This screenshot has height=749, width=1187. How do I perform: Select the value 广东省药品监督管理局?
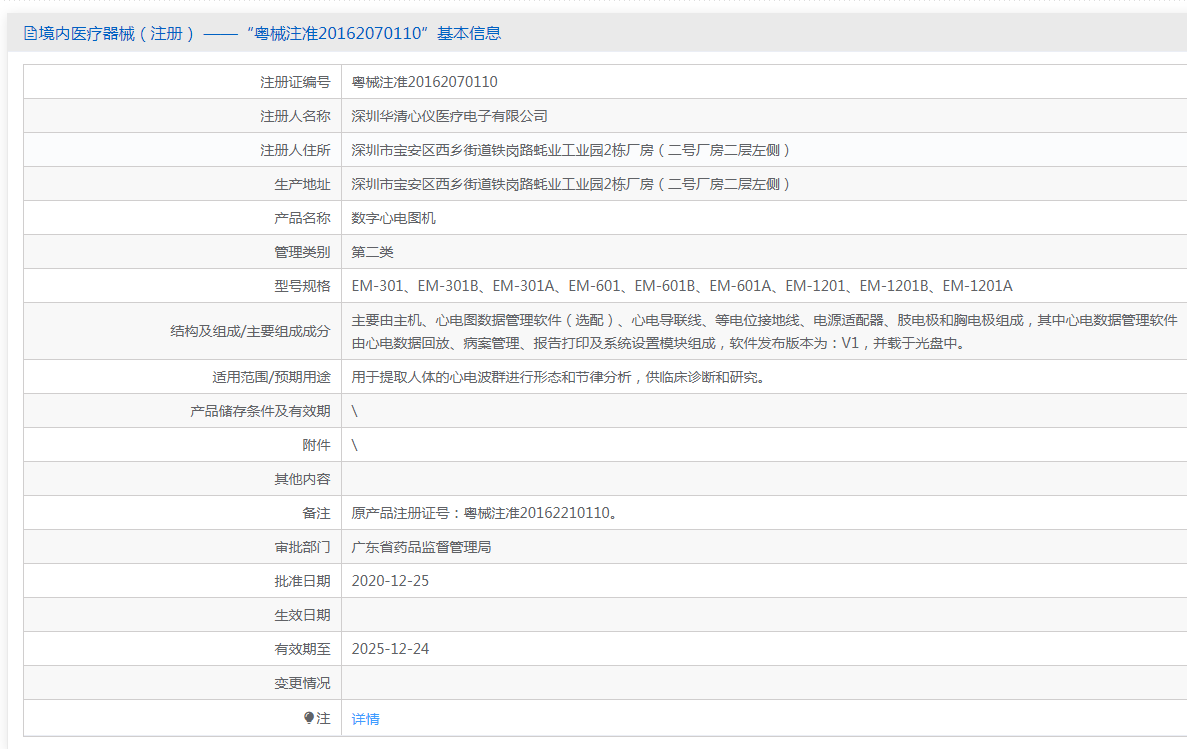coord(422,547)
